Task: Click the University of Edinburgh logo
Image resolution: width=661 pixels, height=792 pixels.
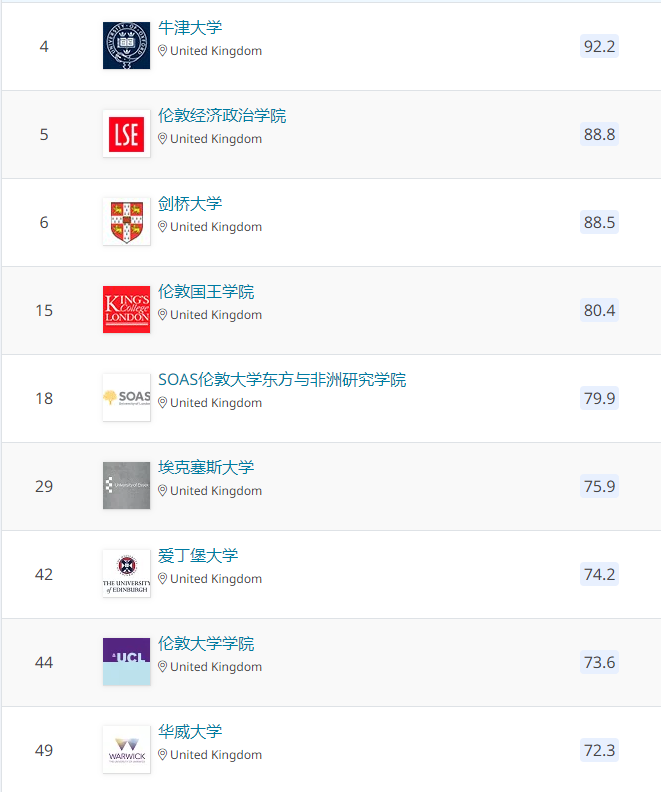Action: click(126, 574)
